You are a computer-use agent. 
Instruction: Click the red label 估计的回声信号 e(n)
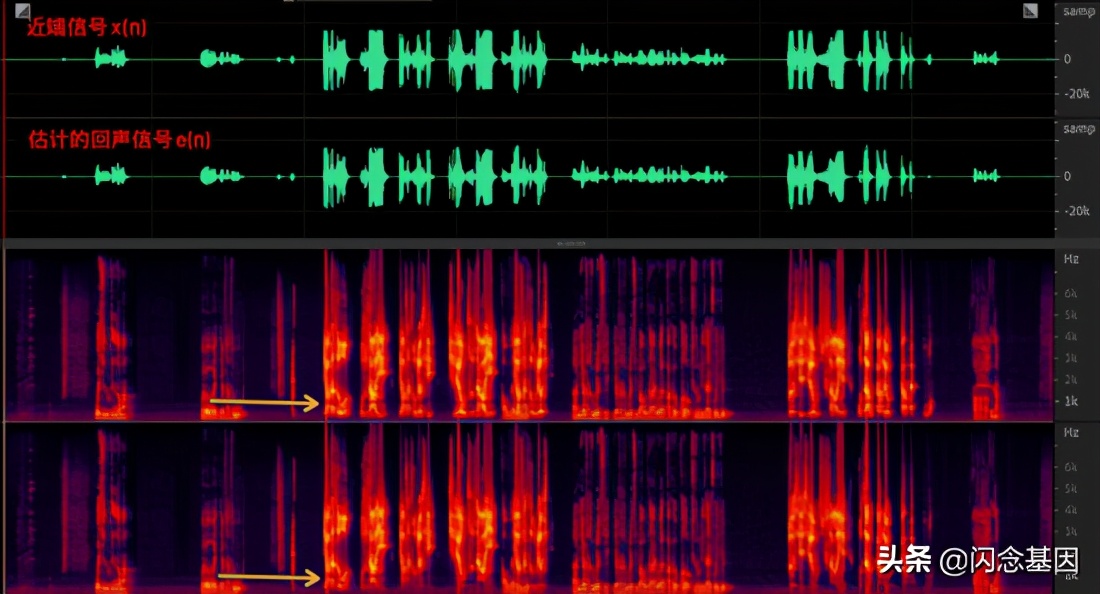click(119, 141)
